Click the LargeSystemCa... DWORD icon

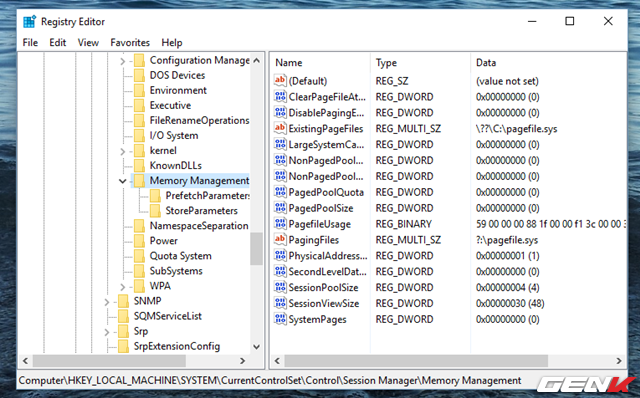click(x=280, y=144)
